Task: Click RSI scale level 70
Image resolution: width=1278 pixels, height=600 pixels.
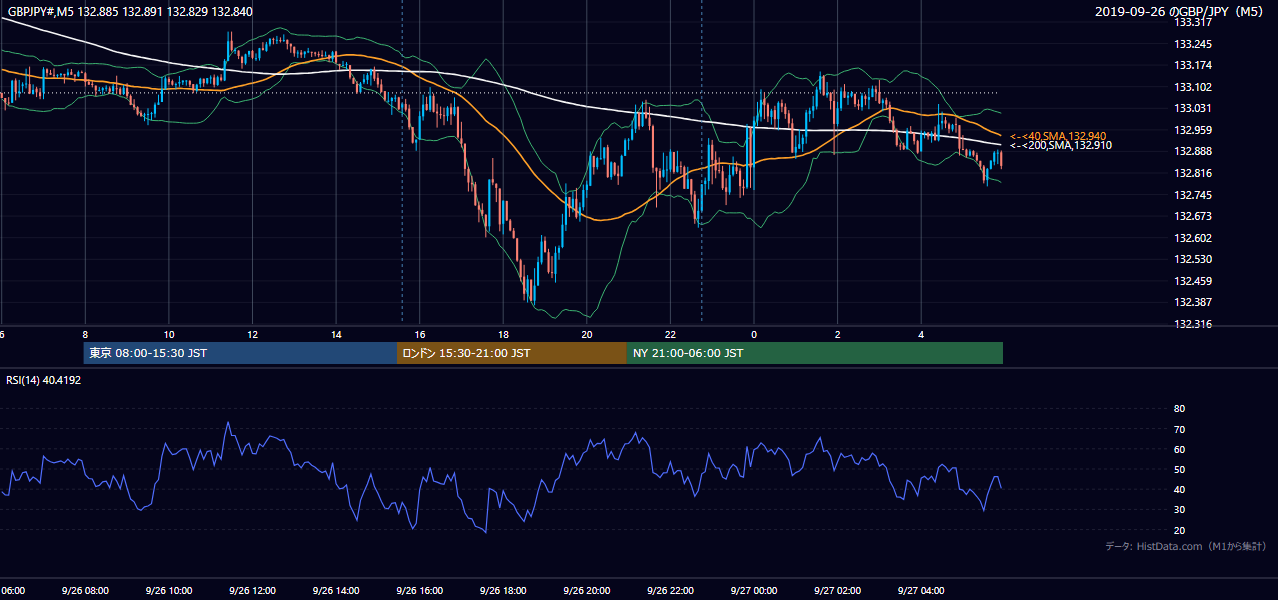Action: pos(1180,429)
